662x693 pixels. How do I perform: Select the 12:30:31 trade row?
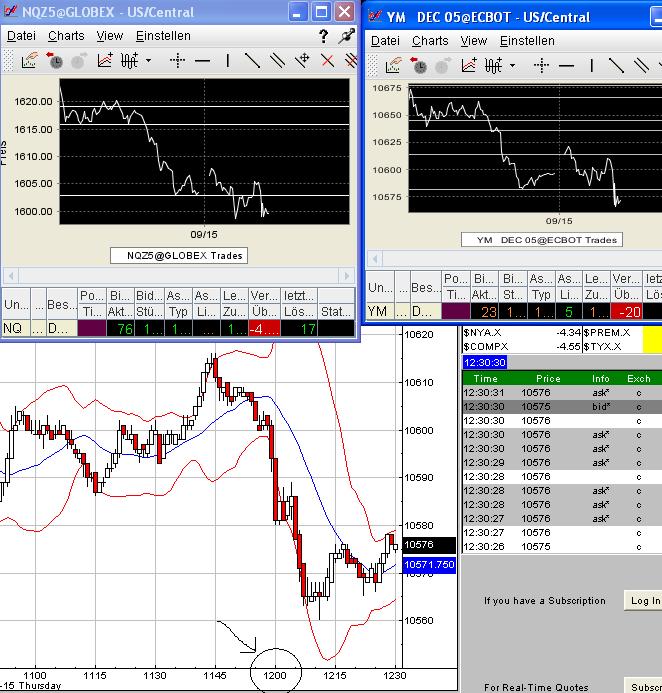pyautogui.click(x=562, y=392)
